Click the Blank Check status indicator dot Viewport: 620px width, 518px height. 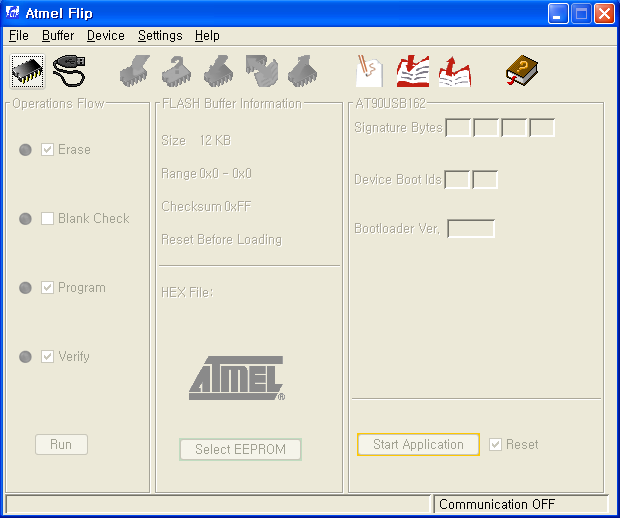click(25, 218)
